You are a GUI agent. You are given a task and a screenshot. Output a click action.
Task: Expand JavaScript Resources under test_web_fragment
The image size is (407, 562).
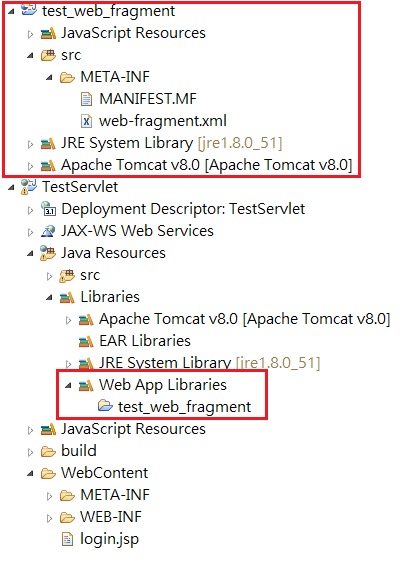pos(30,34)
